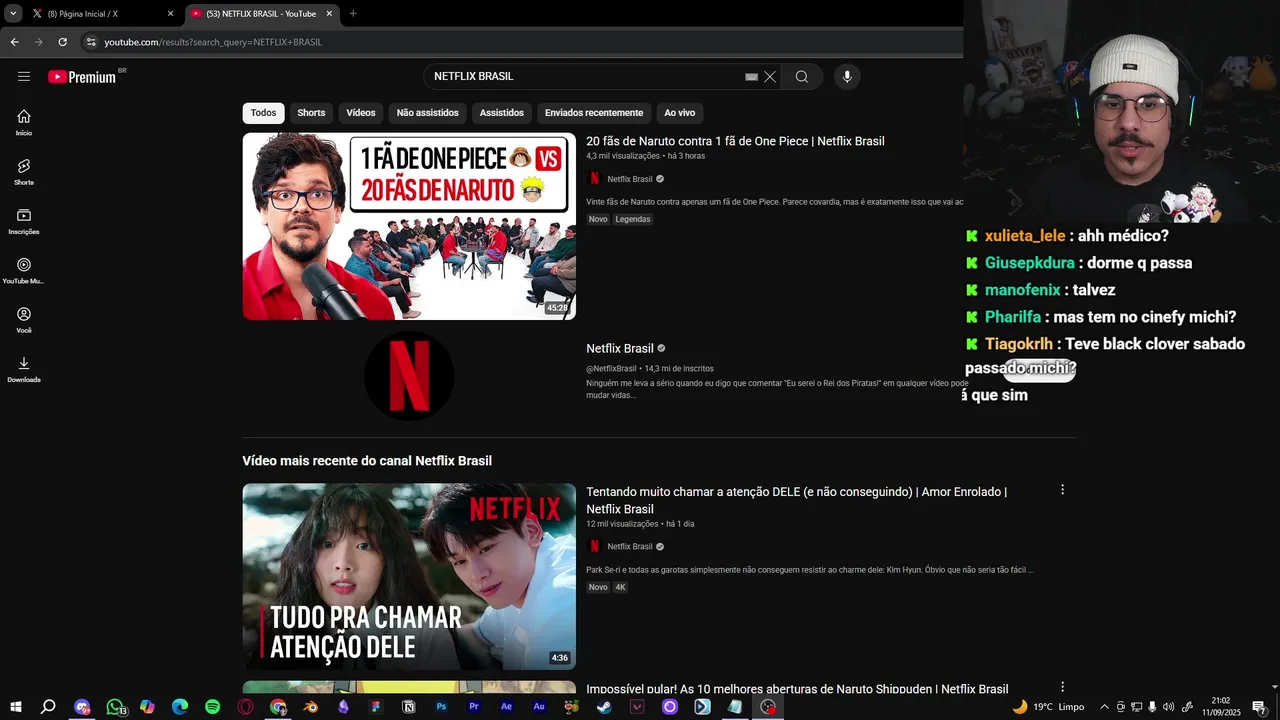Viewport: 1280px width, 720px height.
Task: Open Windows Start menu
Action: pos(15,707)
